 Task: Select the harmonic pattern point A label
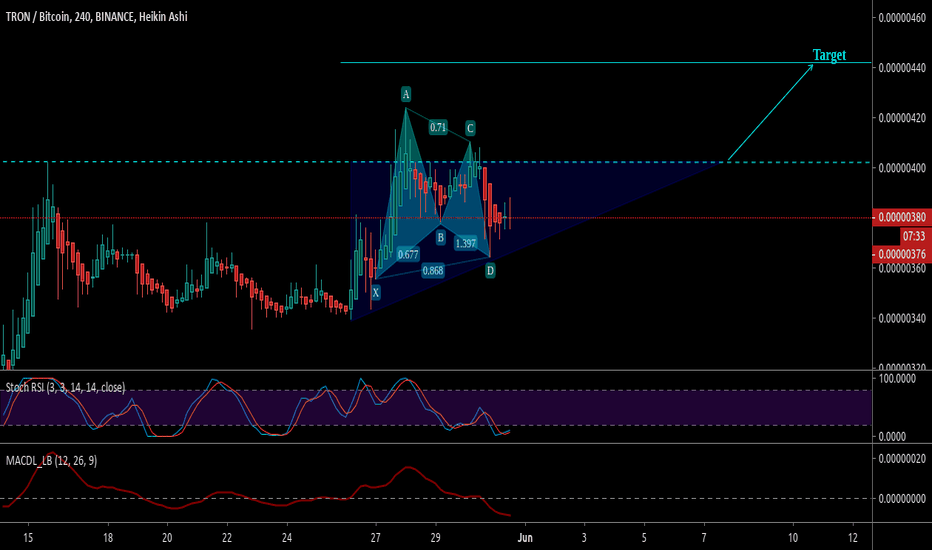point(406,94)
